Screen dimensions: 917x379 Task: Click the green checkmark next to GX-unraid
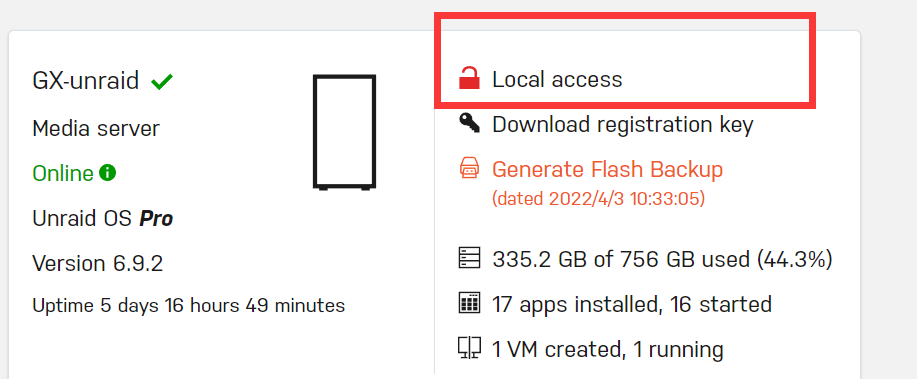coord(162,81)
